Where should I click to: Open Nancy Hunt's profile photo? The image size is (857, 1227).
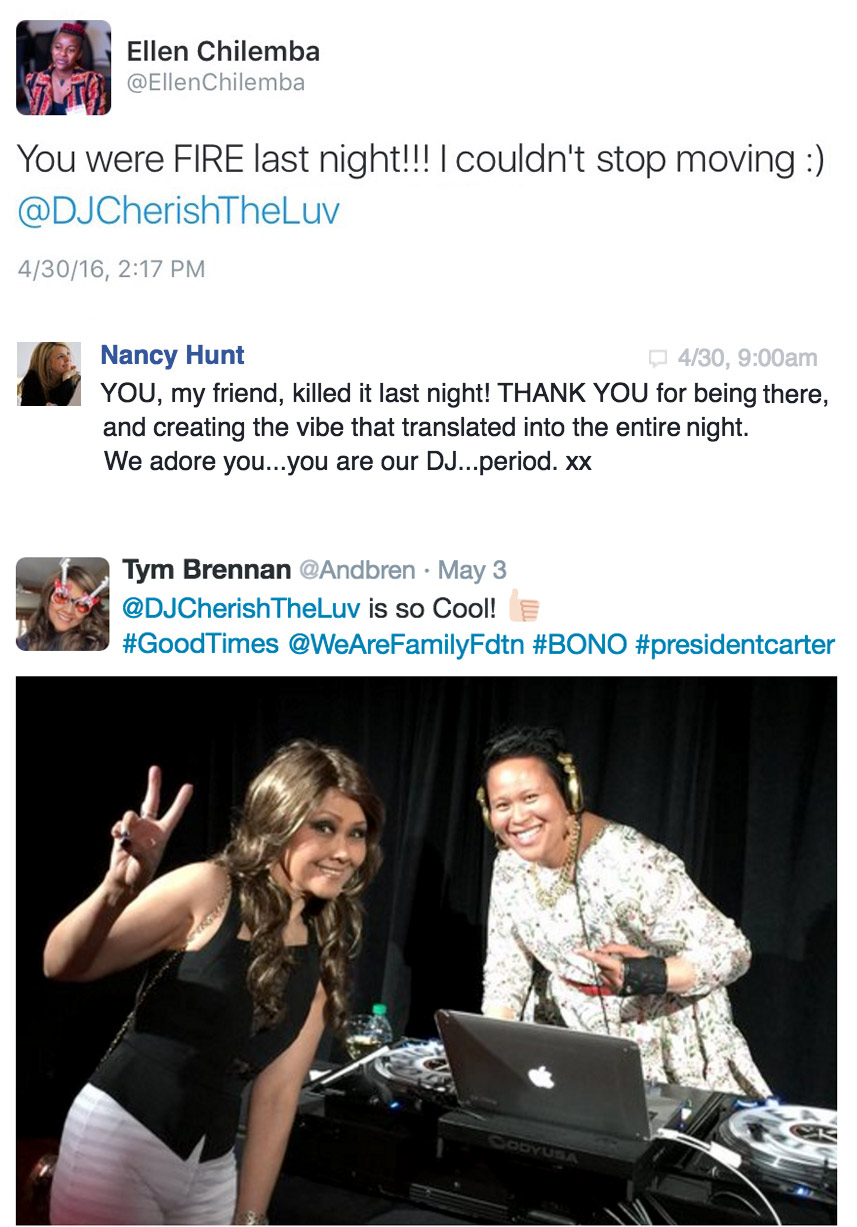[49, 374]
